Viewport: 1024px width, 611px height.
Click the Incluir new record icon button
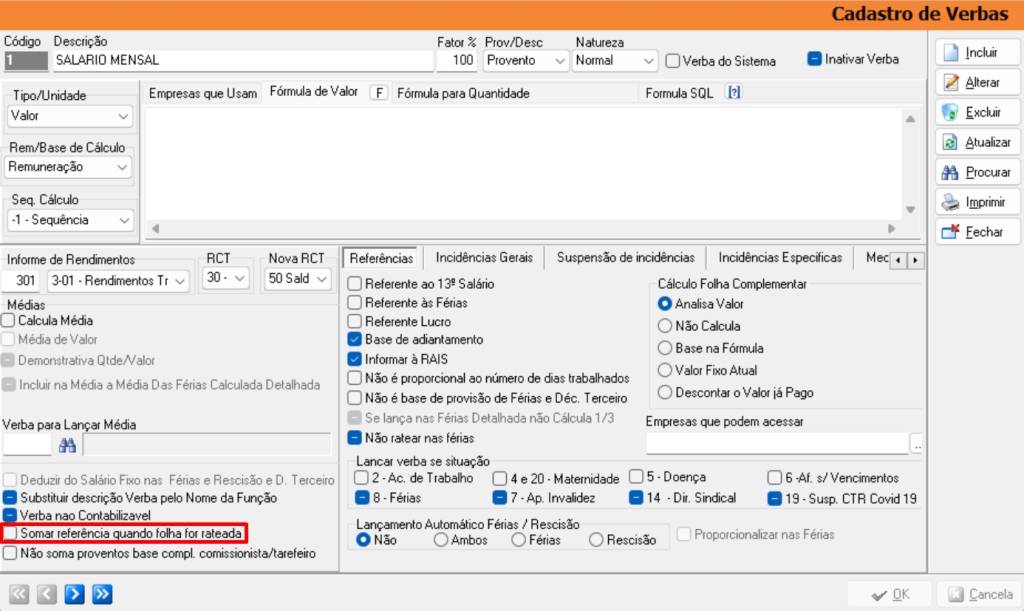click(976, 52)
